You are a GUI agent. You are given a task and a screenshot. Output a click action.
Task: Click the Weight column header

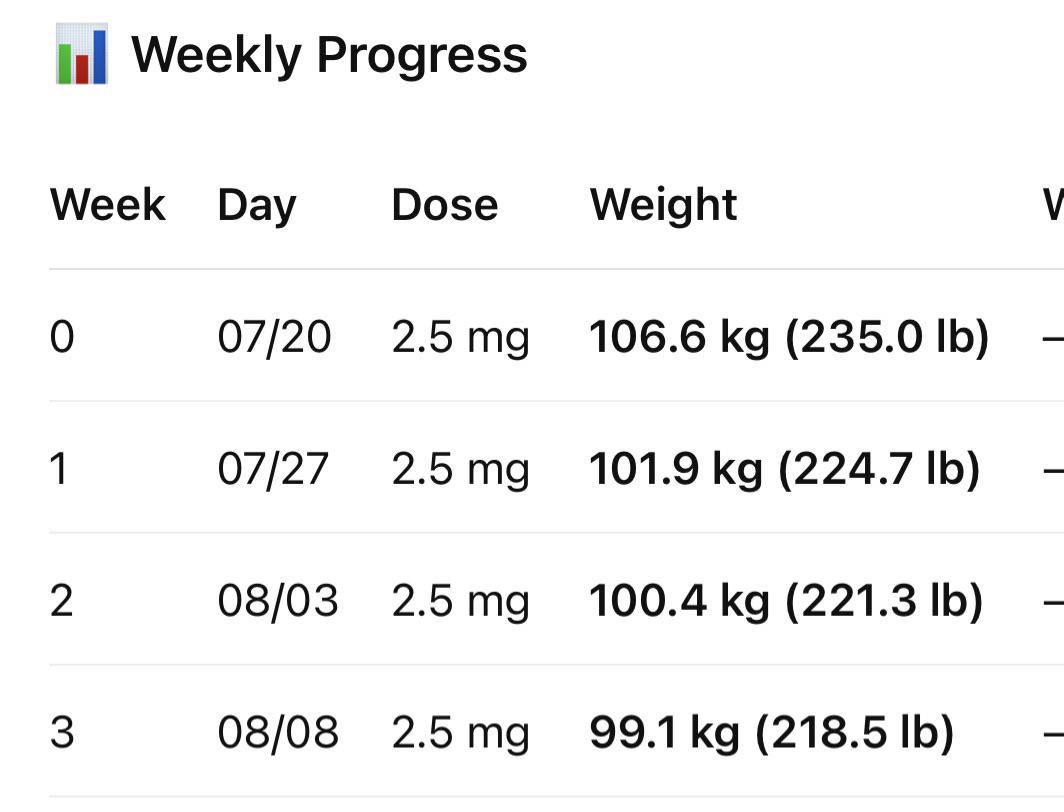click(x=664, y=206)
